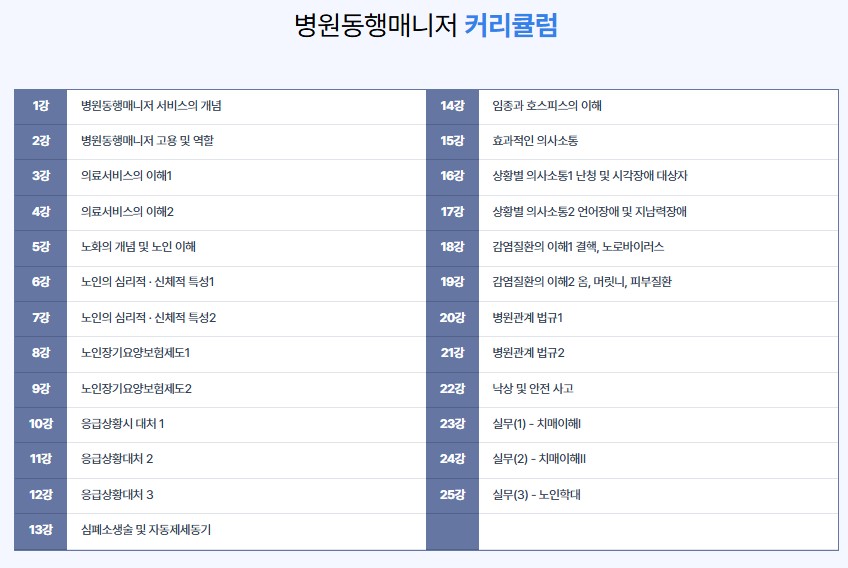Click 낙상 및 안전 사고 lecture title
848x568 pixels.
(533, 388)
